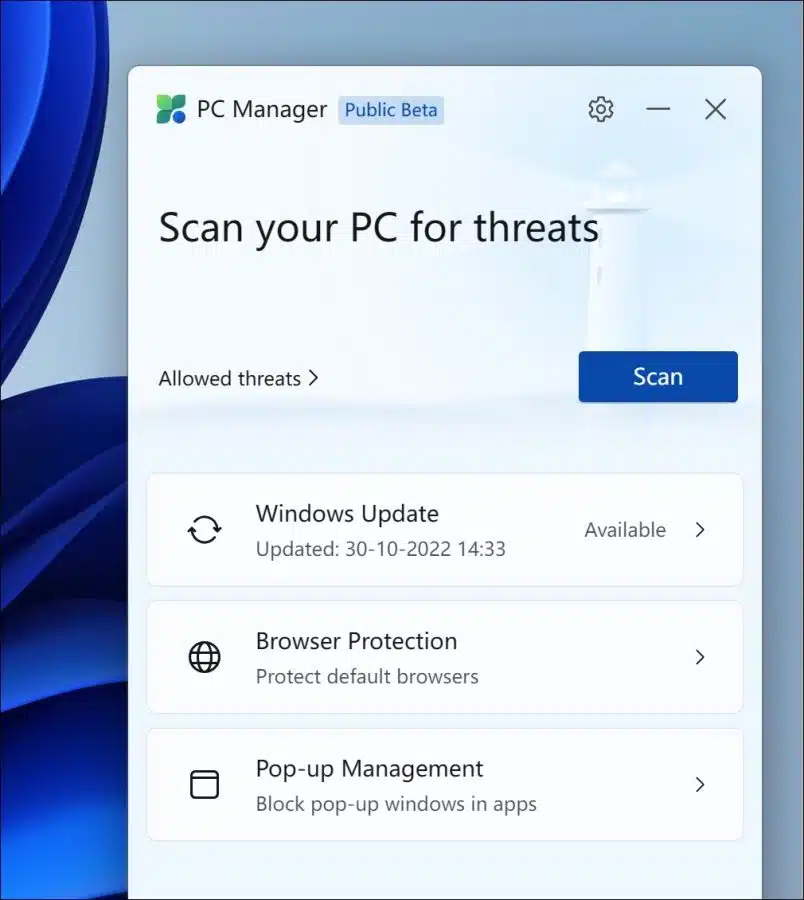Viewport: 804px width, 900px height.
Task: Open PC Manager settings gear
Action: (601, 109)
